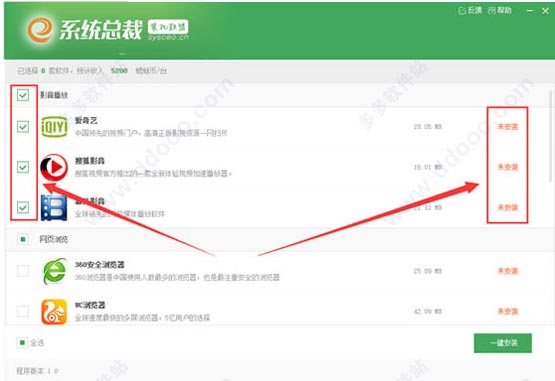The width and height of the screenshot is (555, 381).
Task: Uncheck the 影音播放 category checkbox
Action: (23, 95)
